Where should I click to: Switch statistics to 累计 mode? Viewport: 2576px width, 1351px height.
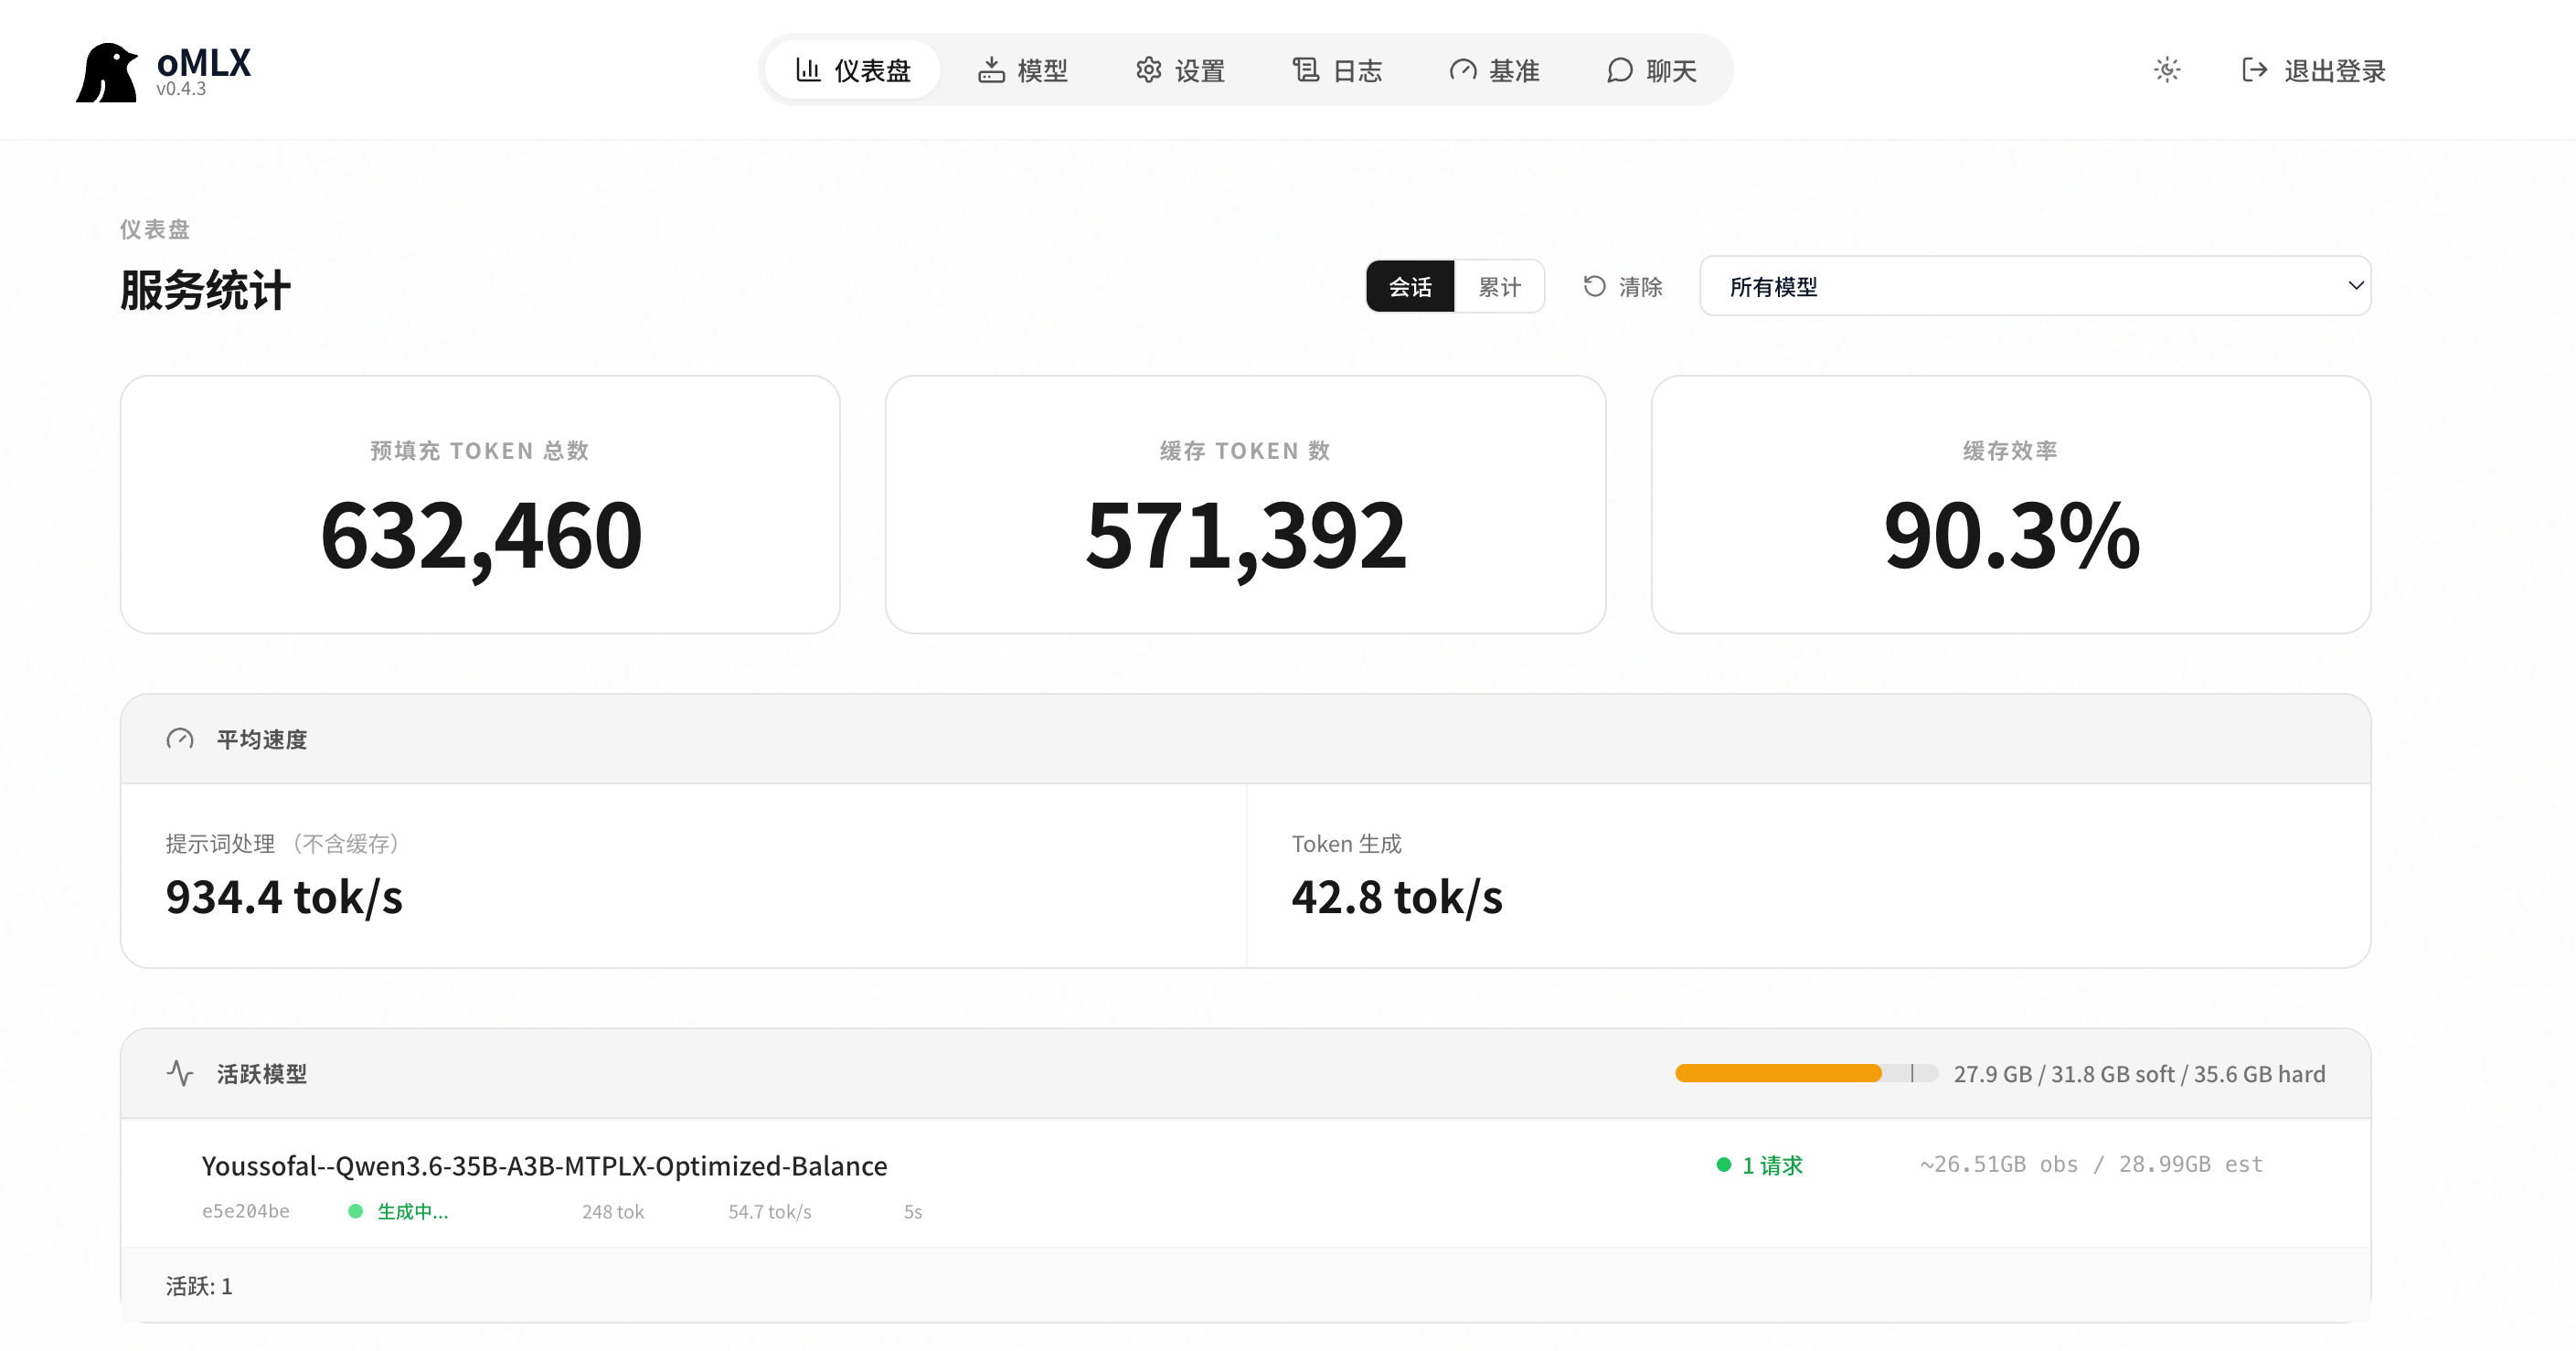pyautogui.click(x=1499, y=287)
